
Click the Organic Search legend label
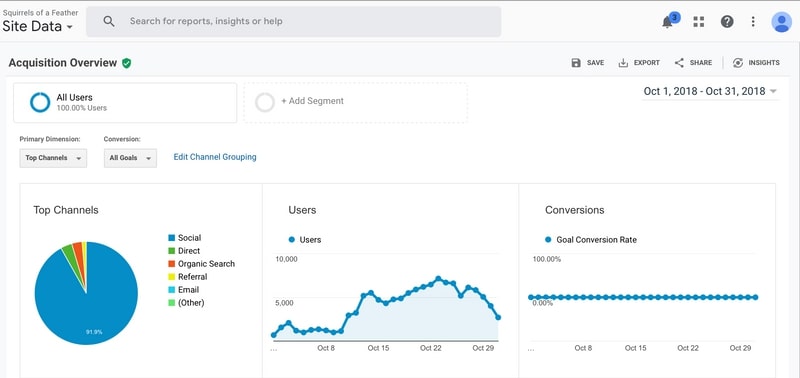(x=206, y=264)
